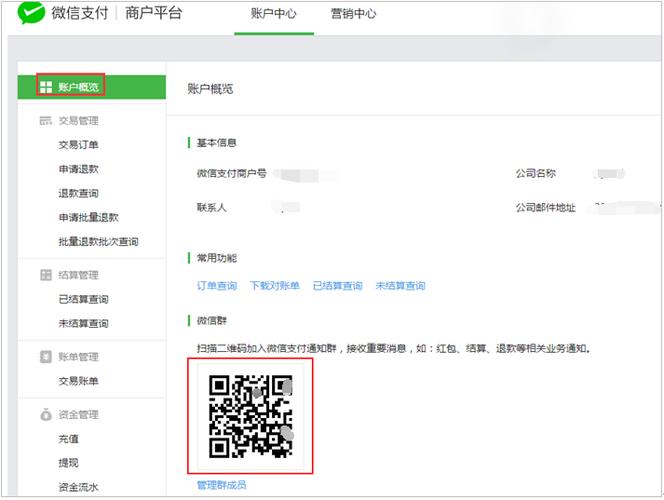Screen dimensions: 664x500
Task: Click the 商户平台 header text
Action: tap(154, 13)
